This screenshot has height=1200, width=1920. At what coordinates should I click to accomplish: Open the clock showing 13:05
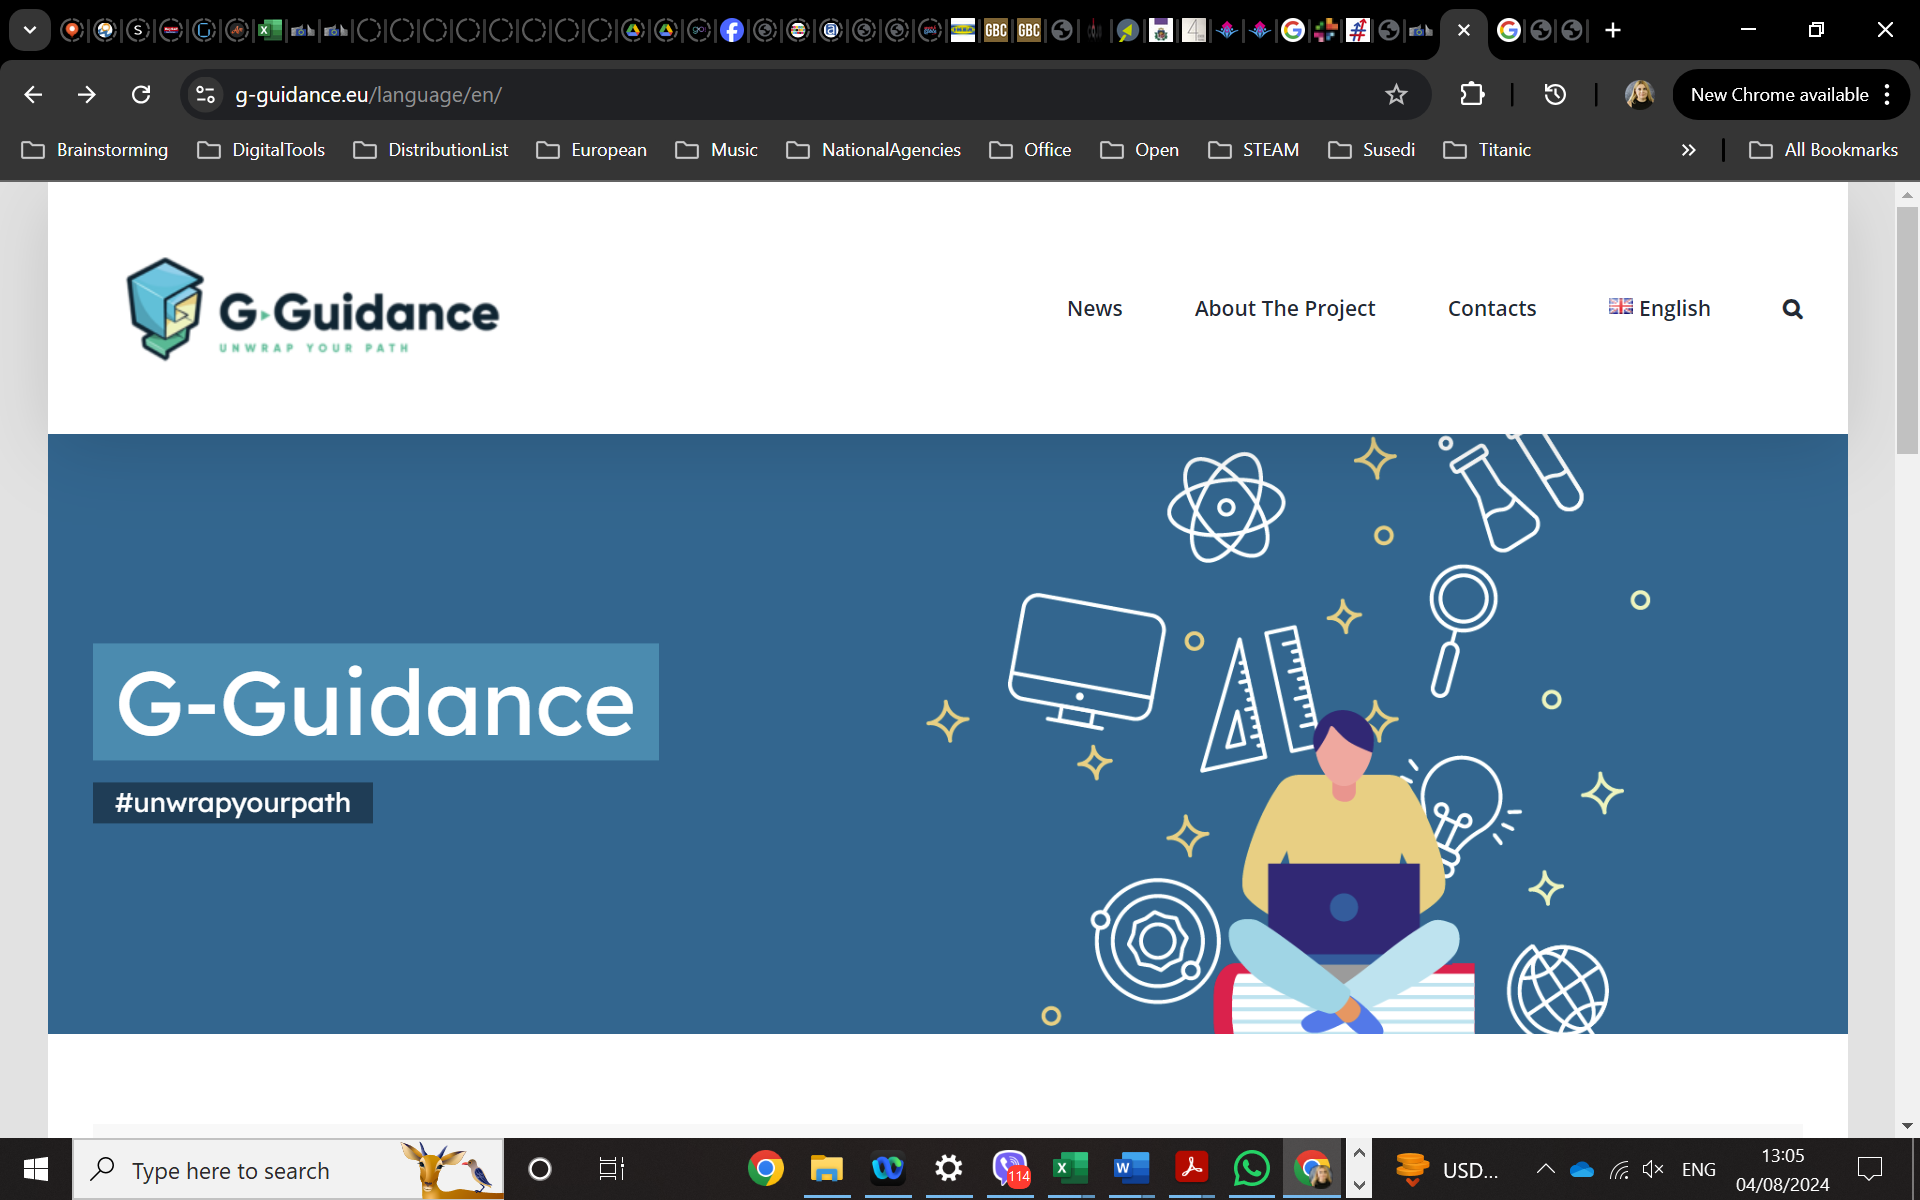tap(1782, 1169)
